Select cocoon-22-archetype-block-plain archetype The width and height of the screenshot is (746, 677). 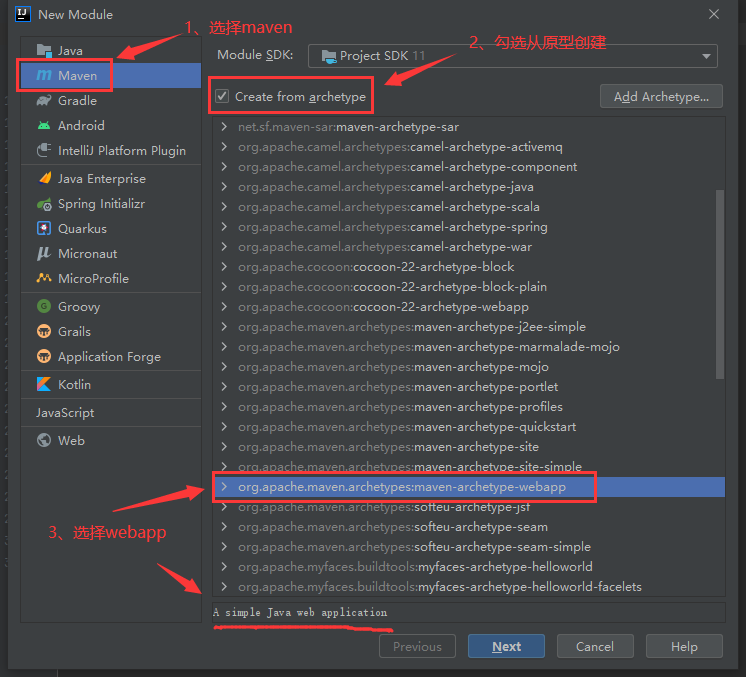(469, 286)
